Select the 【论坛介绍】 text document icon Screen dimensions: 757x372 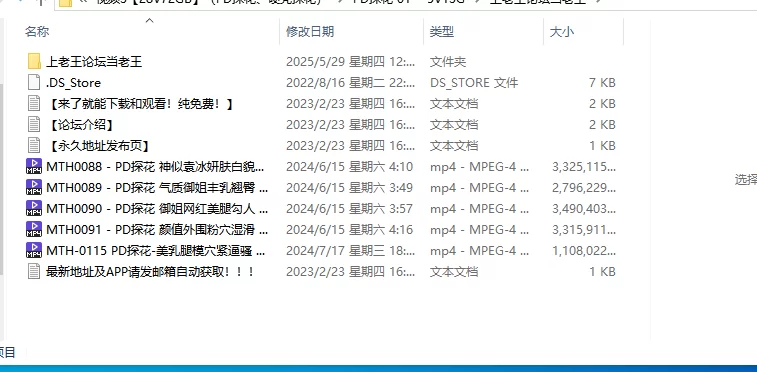tap(34, 124)
